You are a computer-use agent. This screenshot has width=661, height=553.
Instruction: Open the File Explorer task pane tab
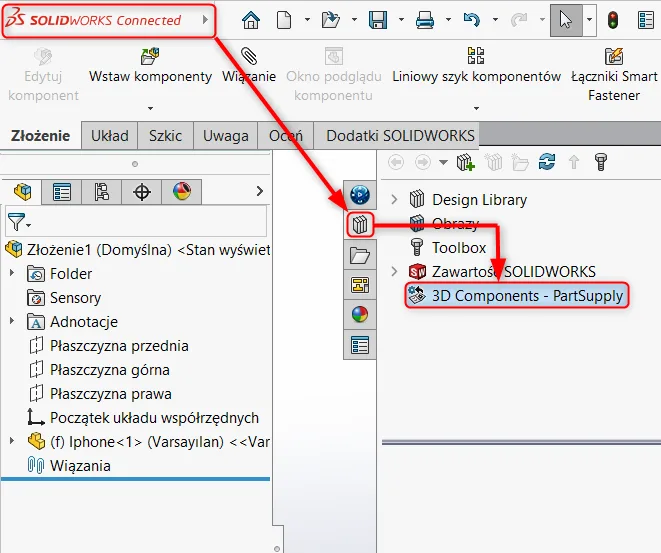pyautogui.click(x=360, y=255)
